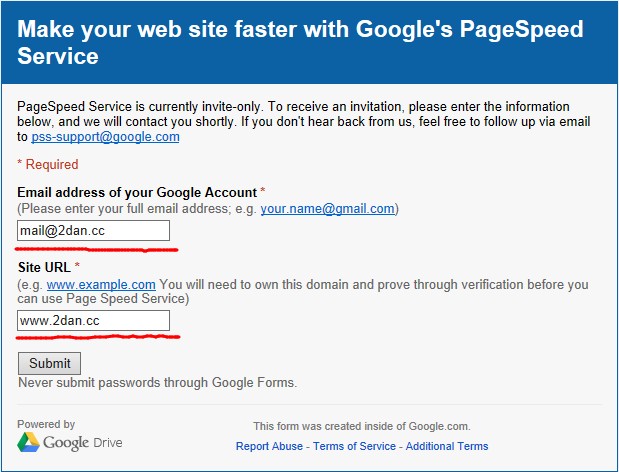Open the Report Abuse link
Viewport: 619px width, 472px height.
(x=269, y=446)
